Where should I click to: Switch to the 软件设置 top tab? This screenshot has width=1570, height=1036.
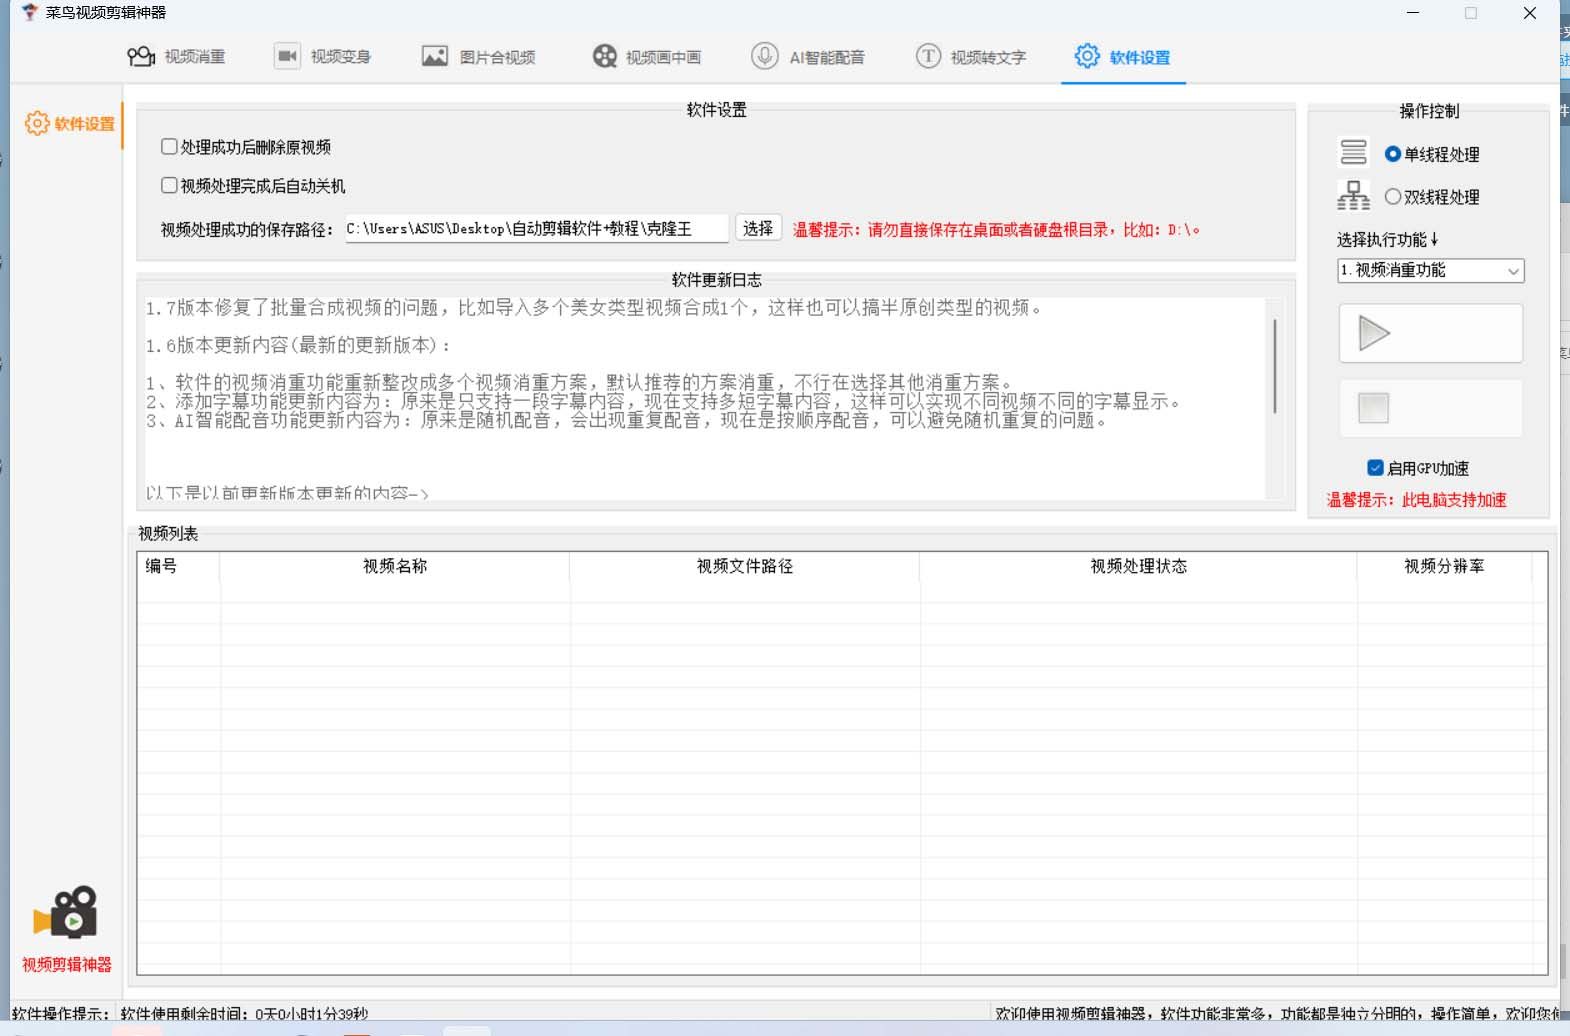[1124, 57]
